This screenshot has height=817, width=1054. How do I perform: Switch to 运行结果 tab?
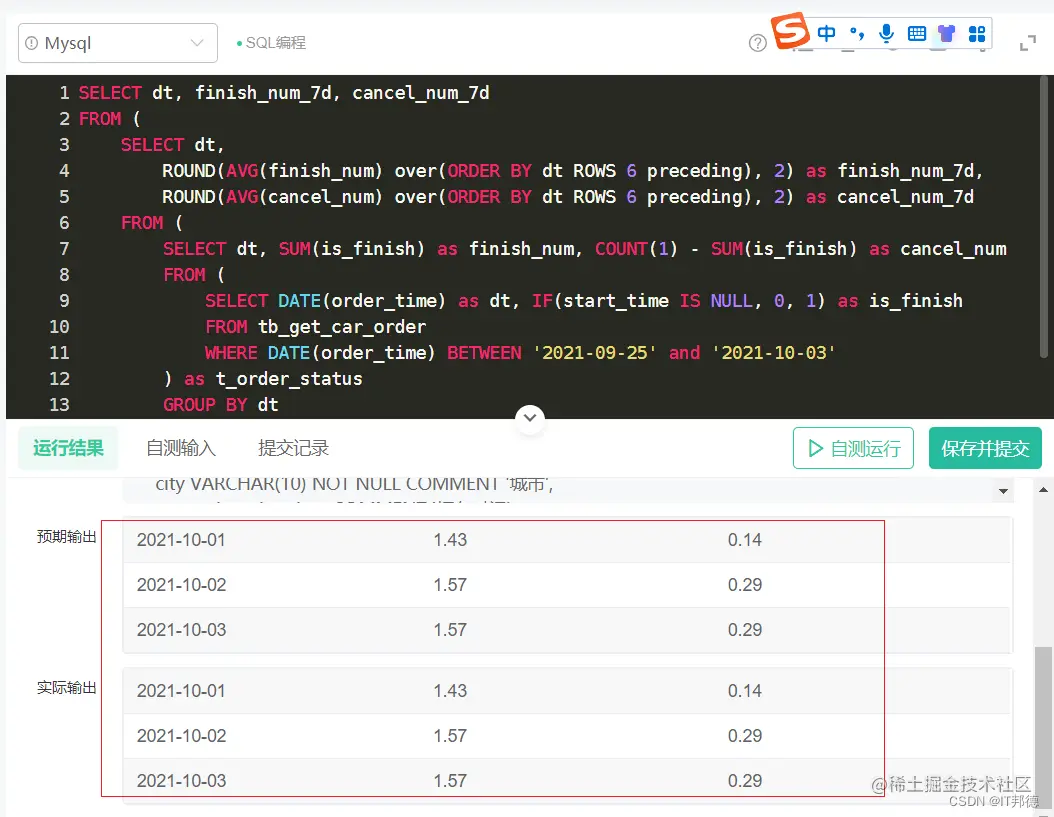pos(68,448)
